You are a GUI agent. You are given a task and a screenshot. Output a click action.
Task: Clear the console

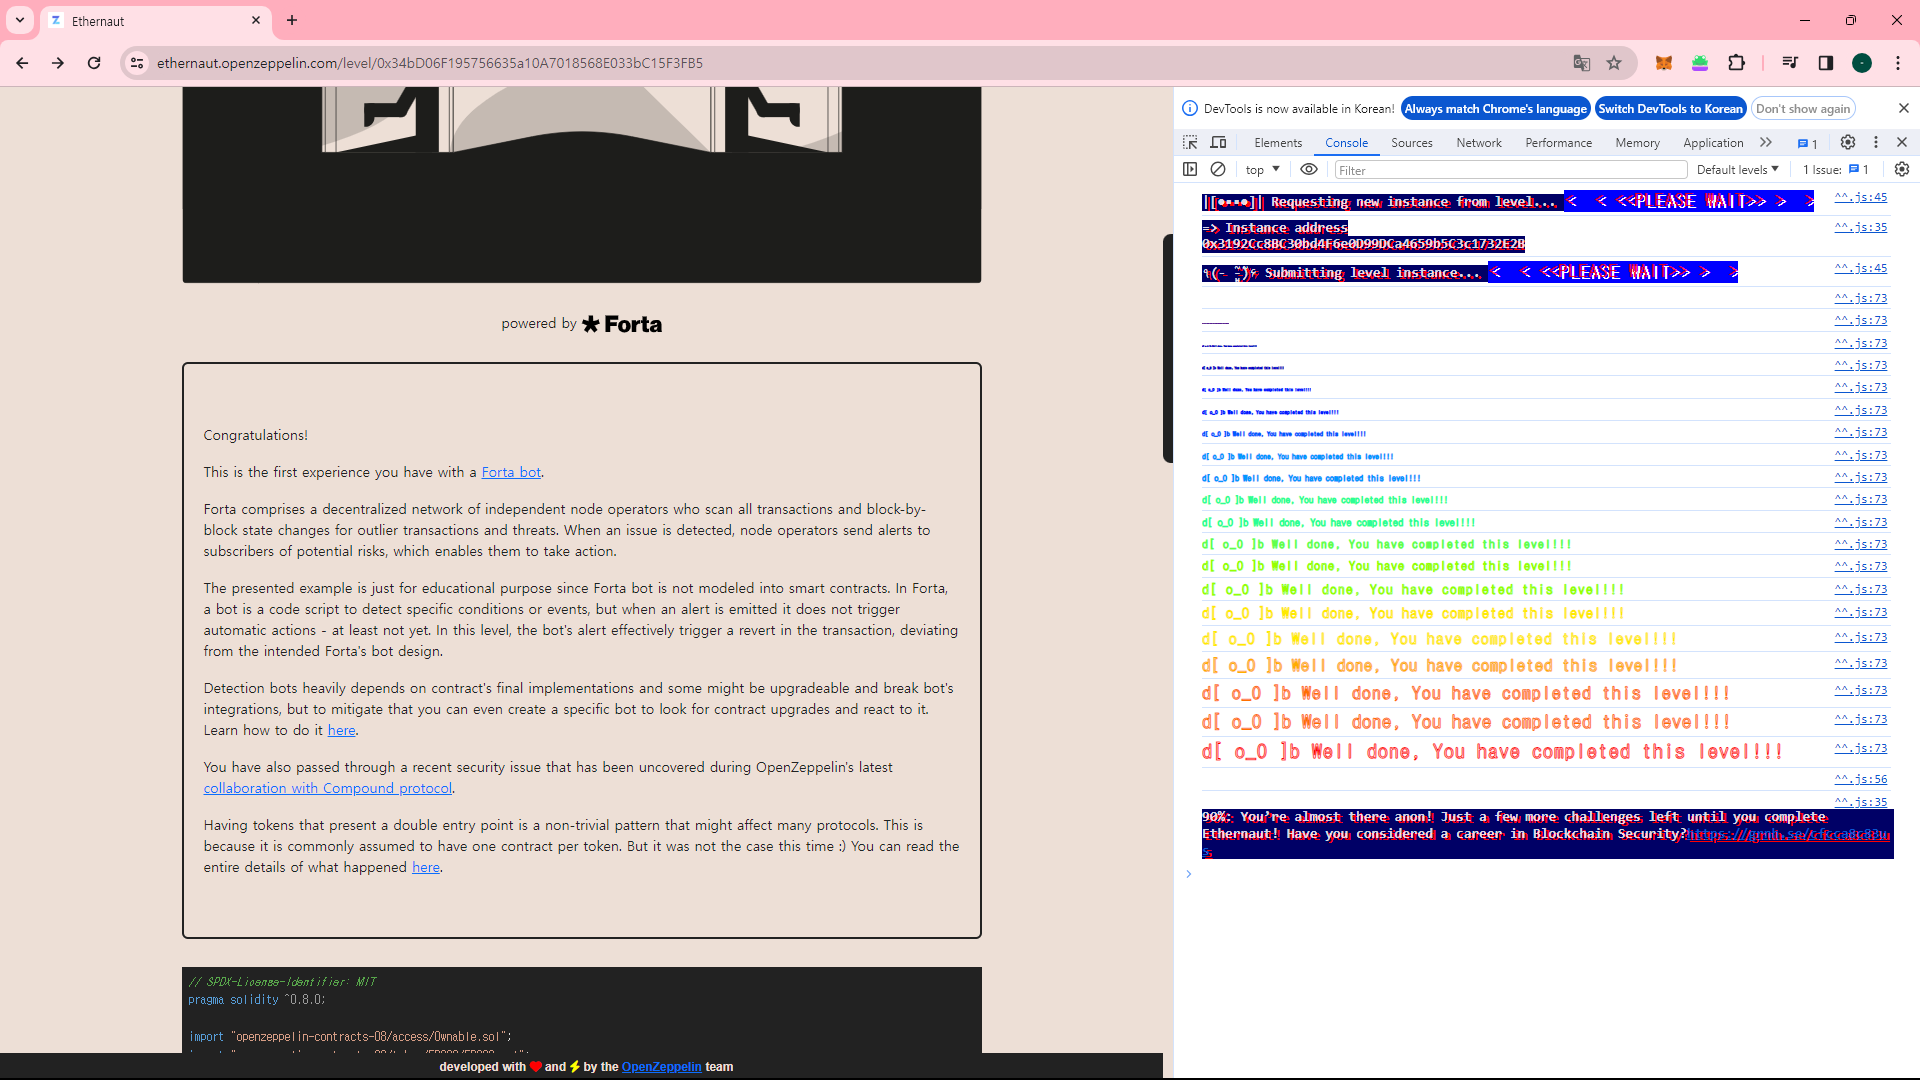click(1218, 170)
